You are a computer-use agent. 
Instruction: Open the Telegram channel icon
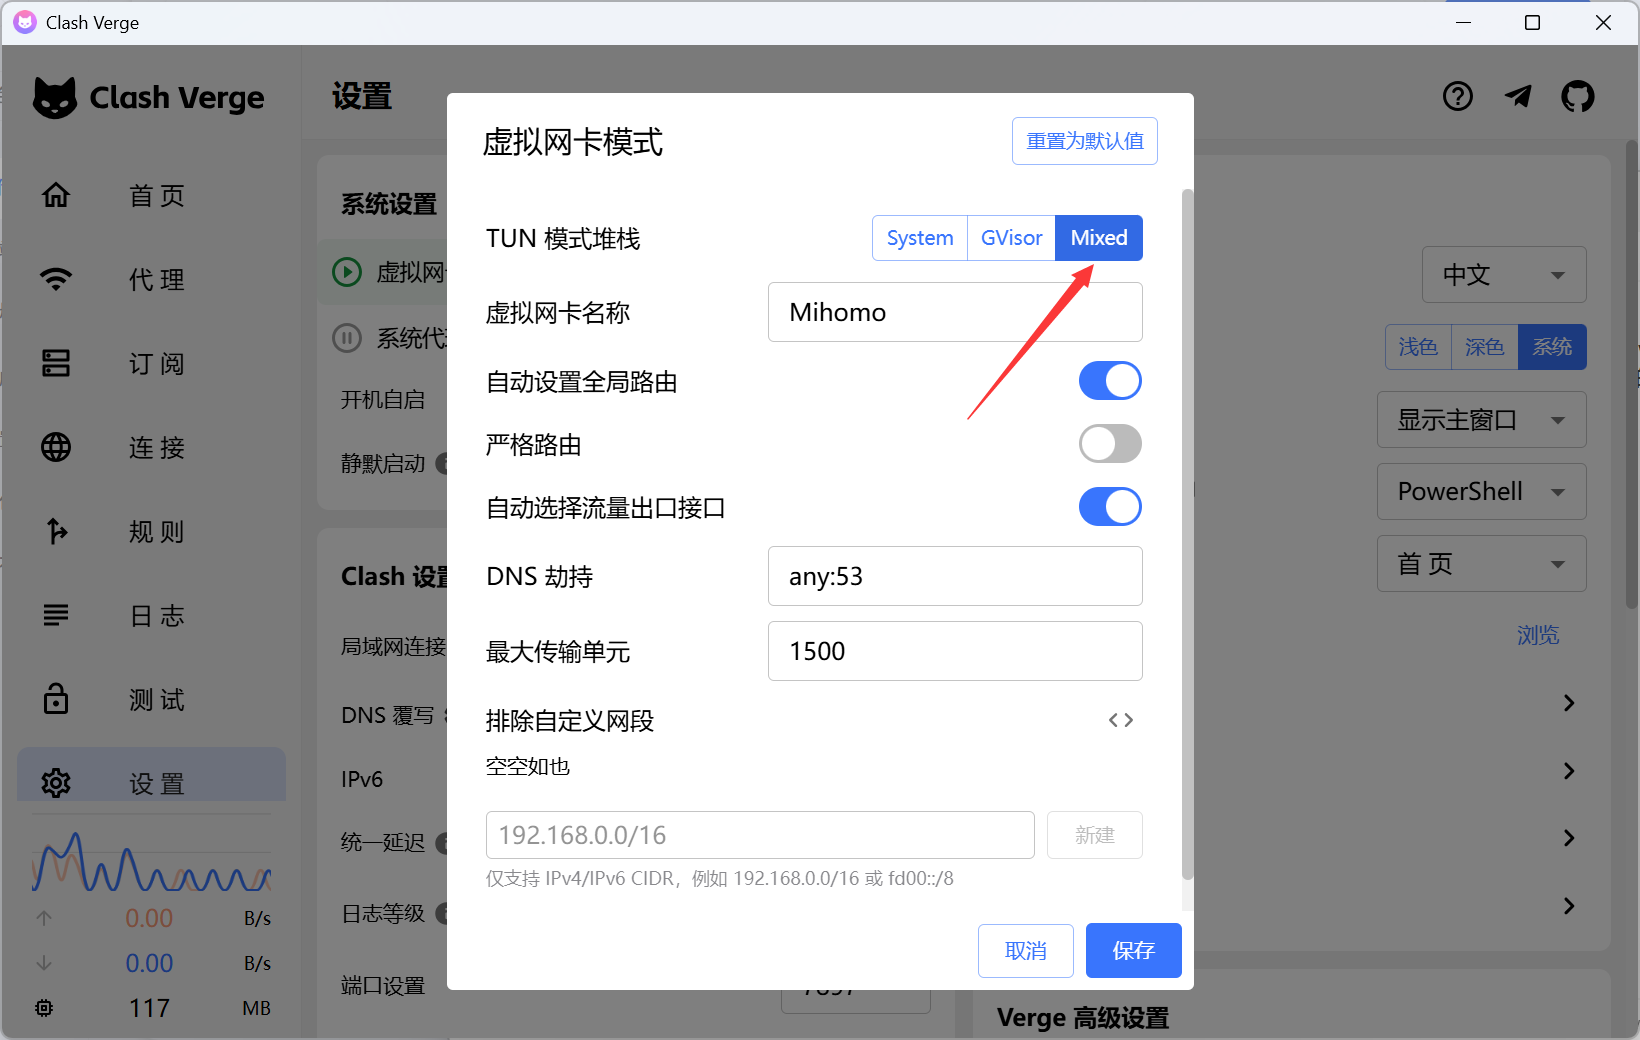click(x=1518, y=96)
